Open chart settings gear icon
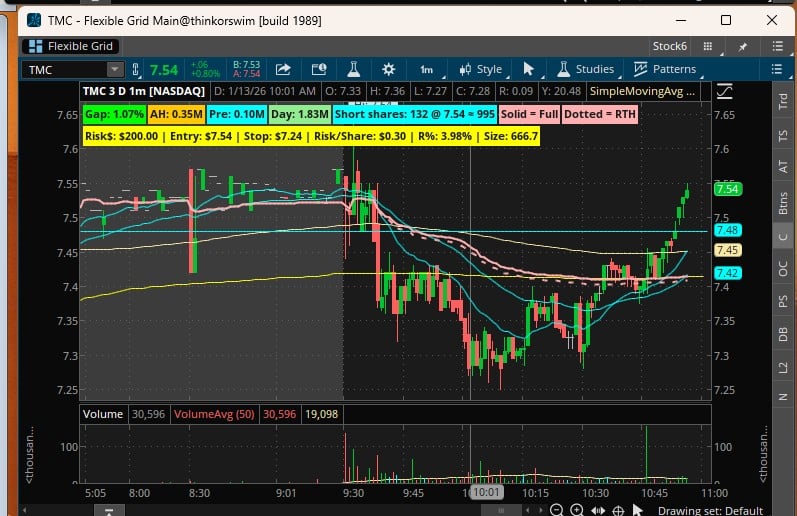797x516 pixels. pyautogui.click(x=388, y=69)
